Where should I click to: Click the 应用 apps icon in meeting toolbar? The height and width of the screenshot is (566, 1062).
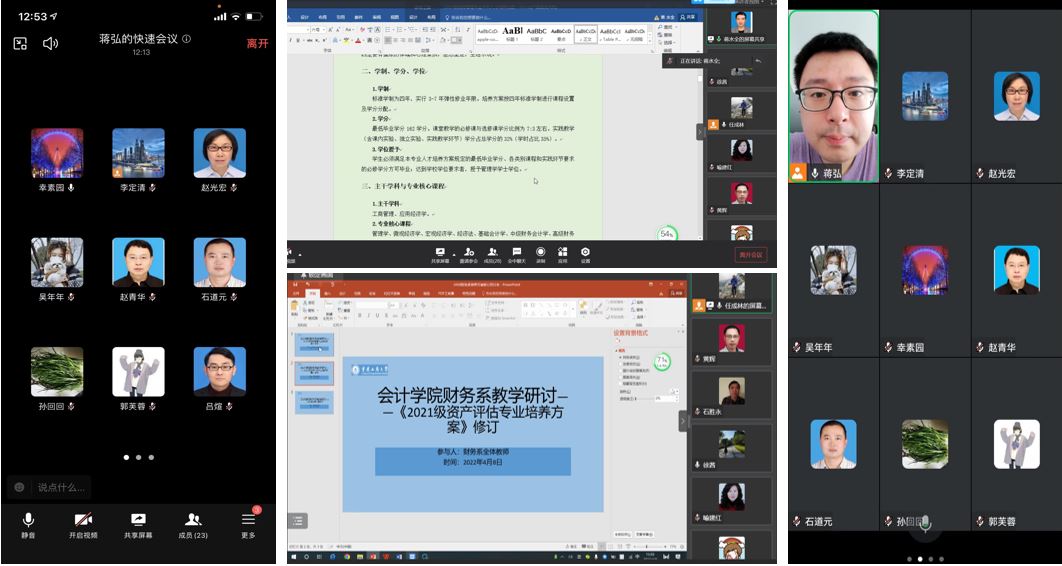[563, 253]
